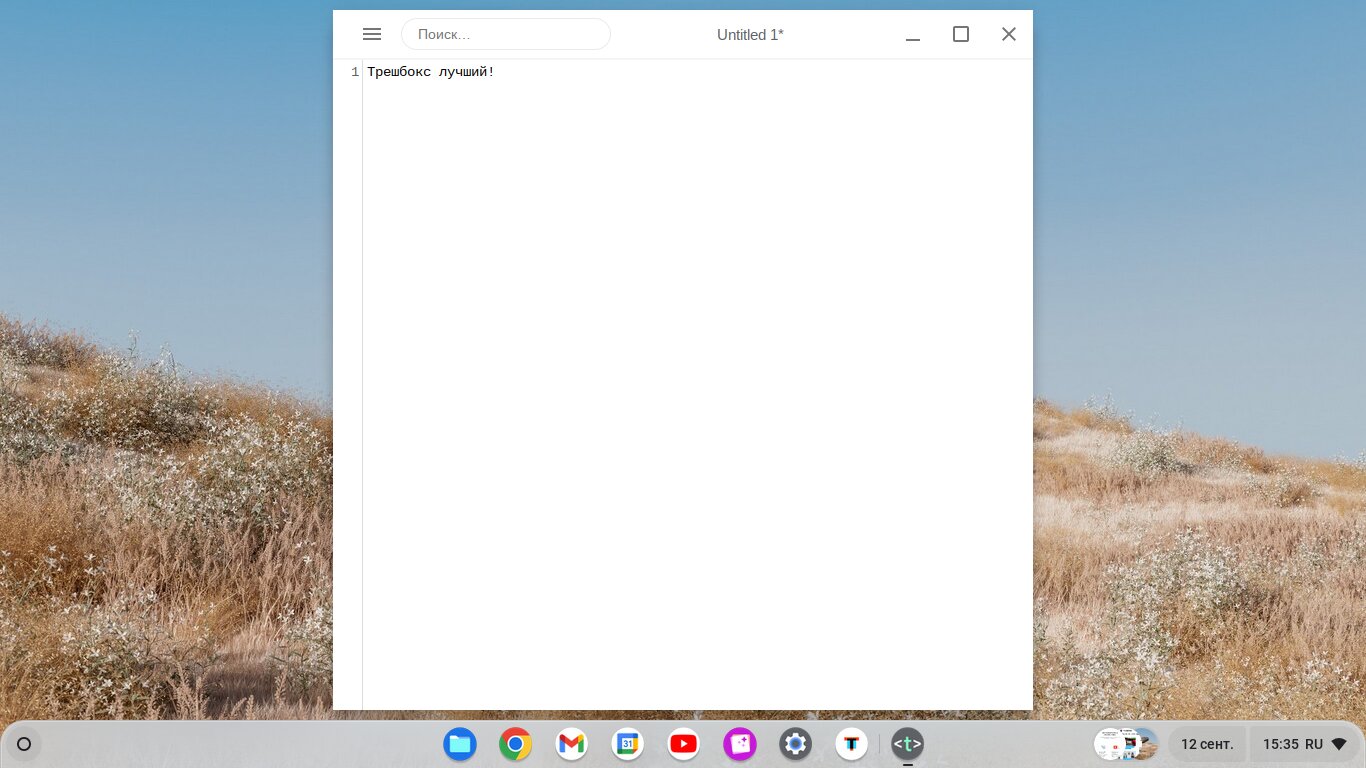
Task: Open the Trashbox T app on shelf
Action: pyautogui.click(x=852, y=744)
